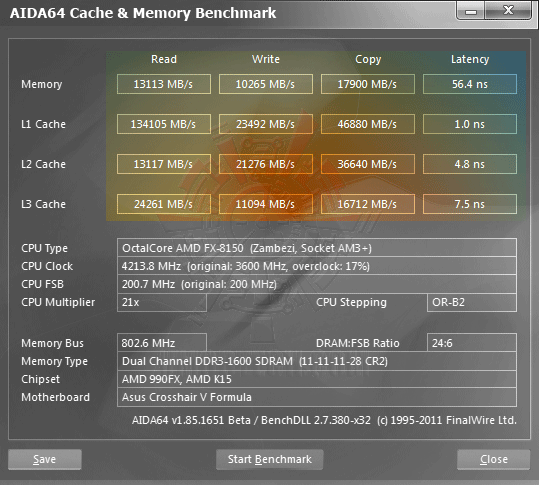Select Memory Write value 10265 MB/s

coord(266,84)
